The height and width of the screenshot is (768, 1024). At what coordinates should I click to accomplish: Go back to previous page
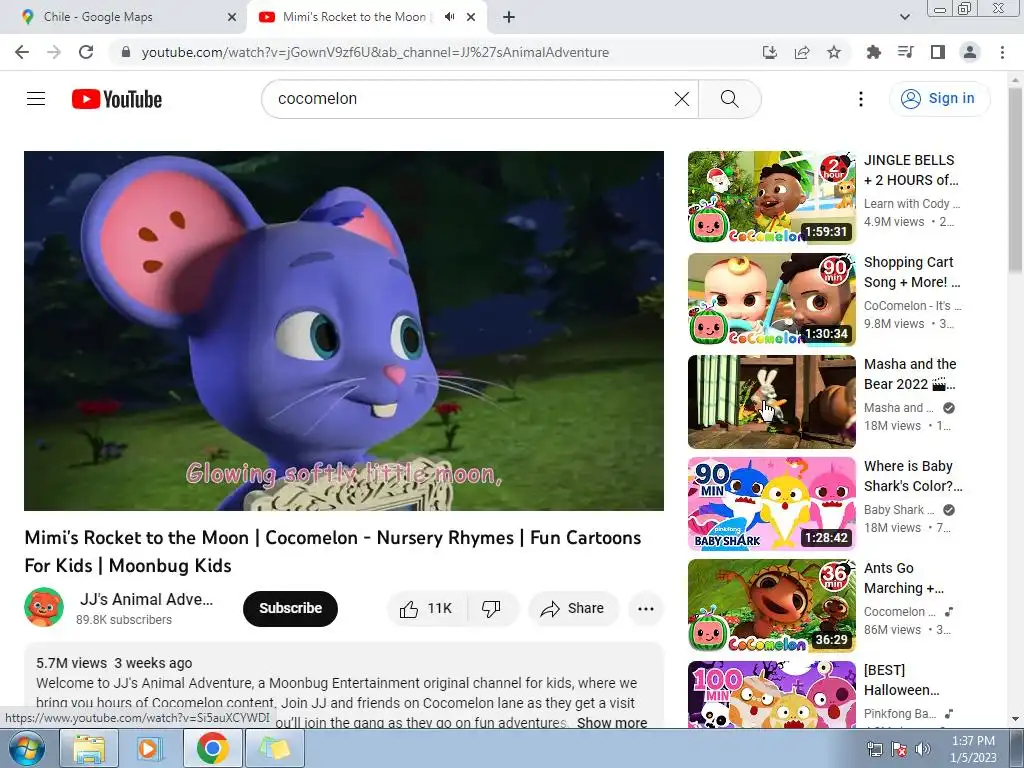[x=22, y=52]
